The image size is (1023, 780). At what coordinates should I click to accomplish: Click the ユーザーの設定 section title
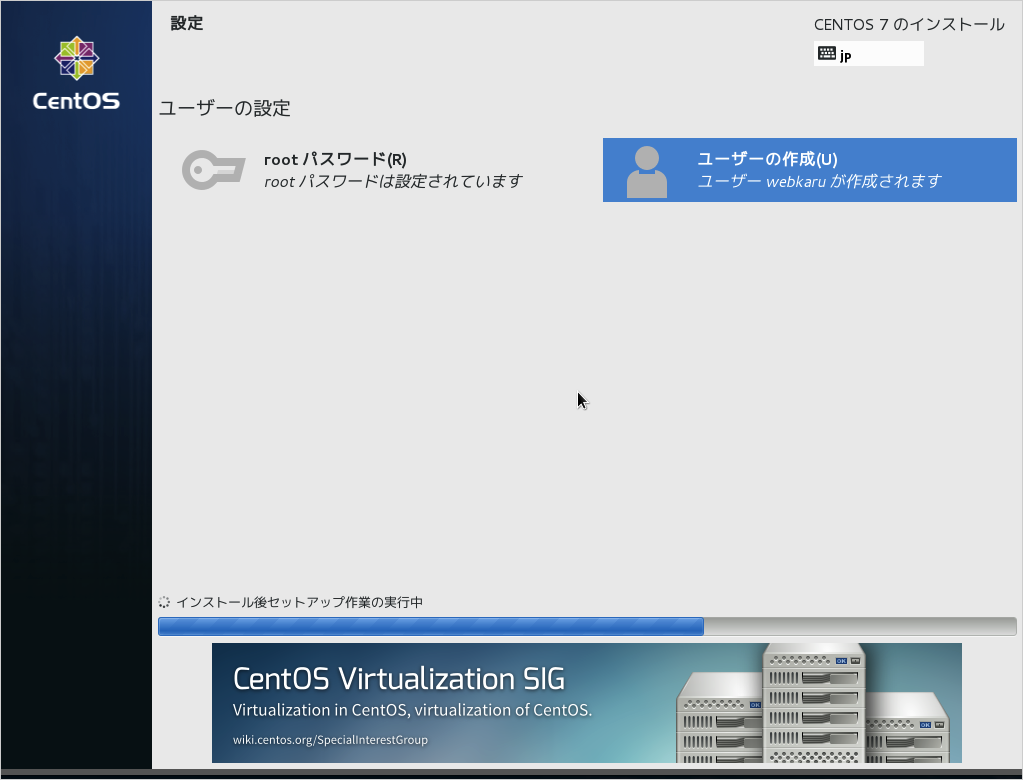224,108
